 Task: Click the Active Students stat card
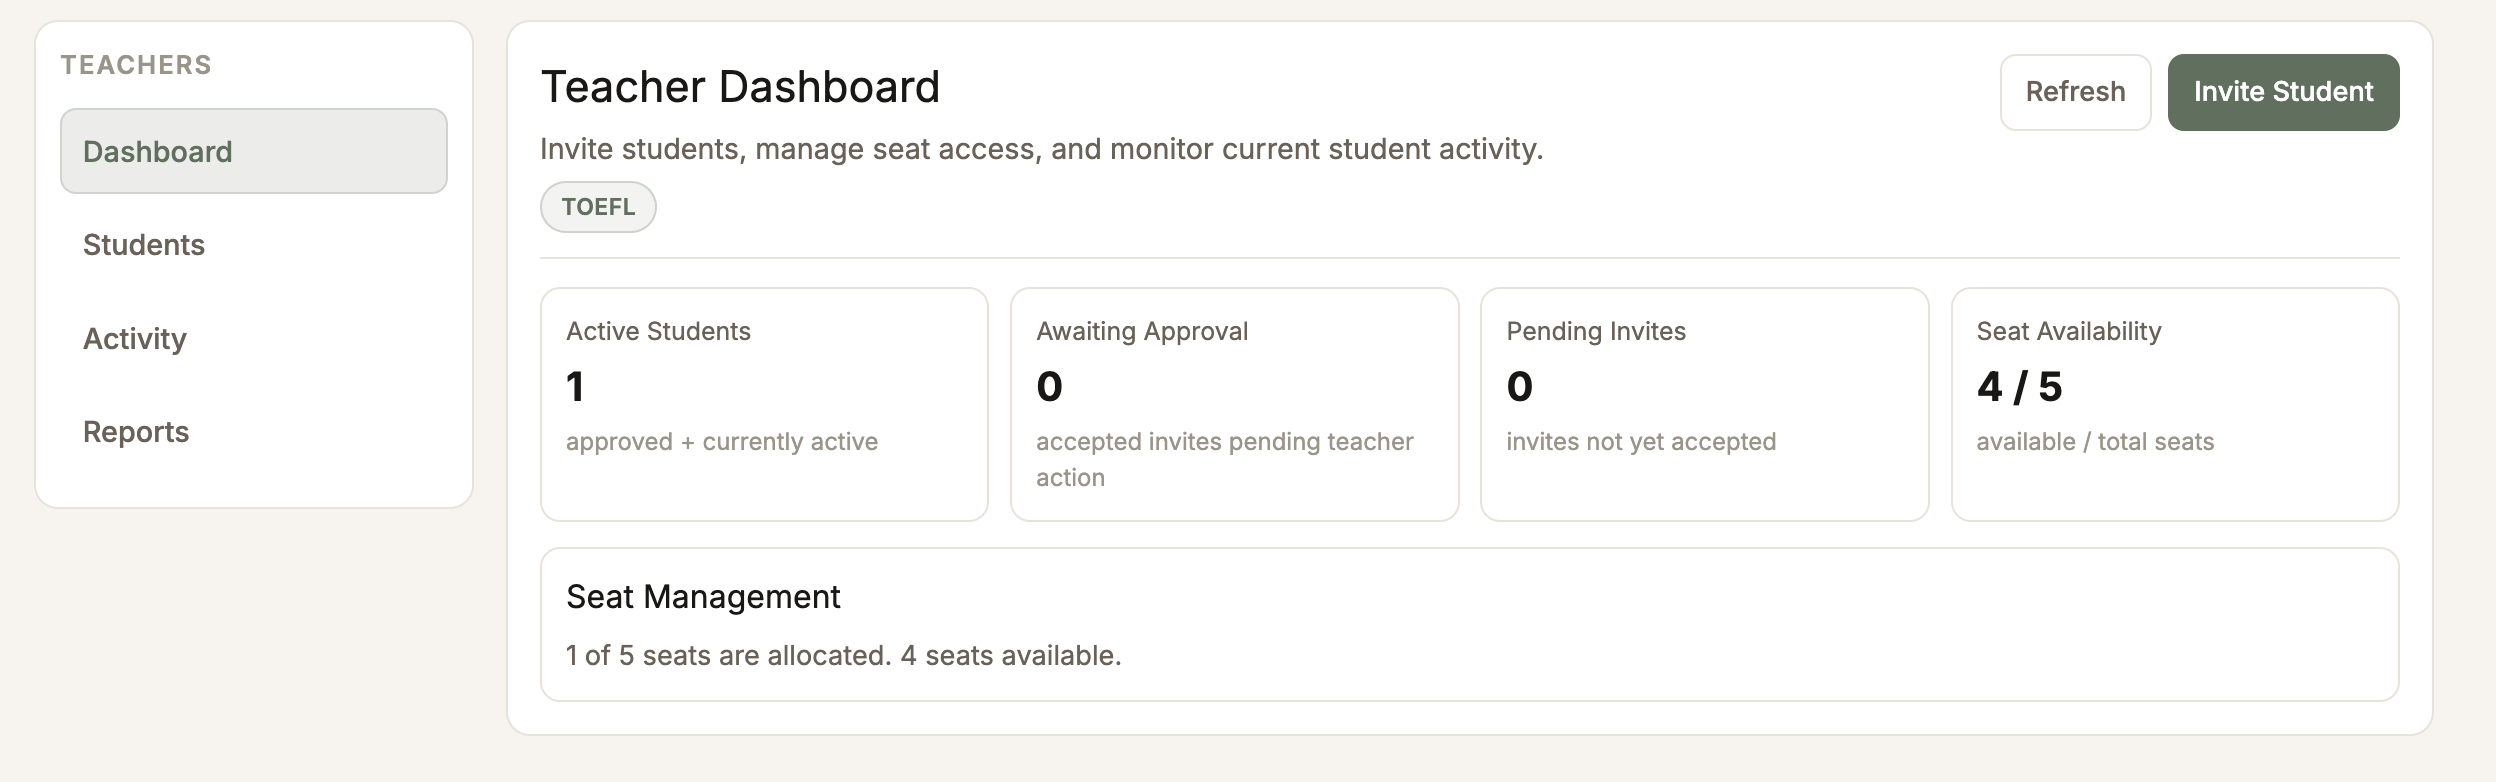[x=765, y=403]
